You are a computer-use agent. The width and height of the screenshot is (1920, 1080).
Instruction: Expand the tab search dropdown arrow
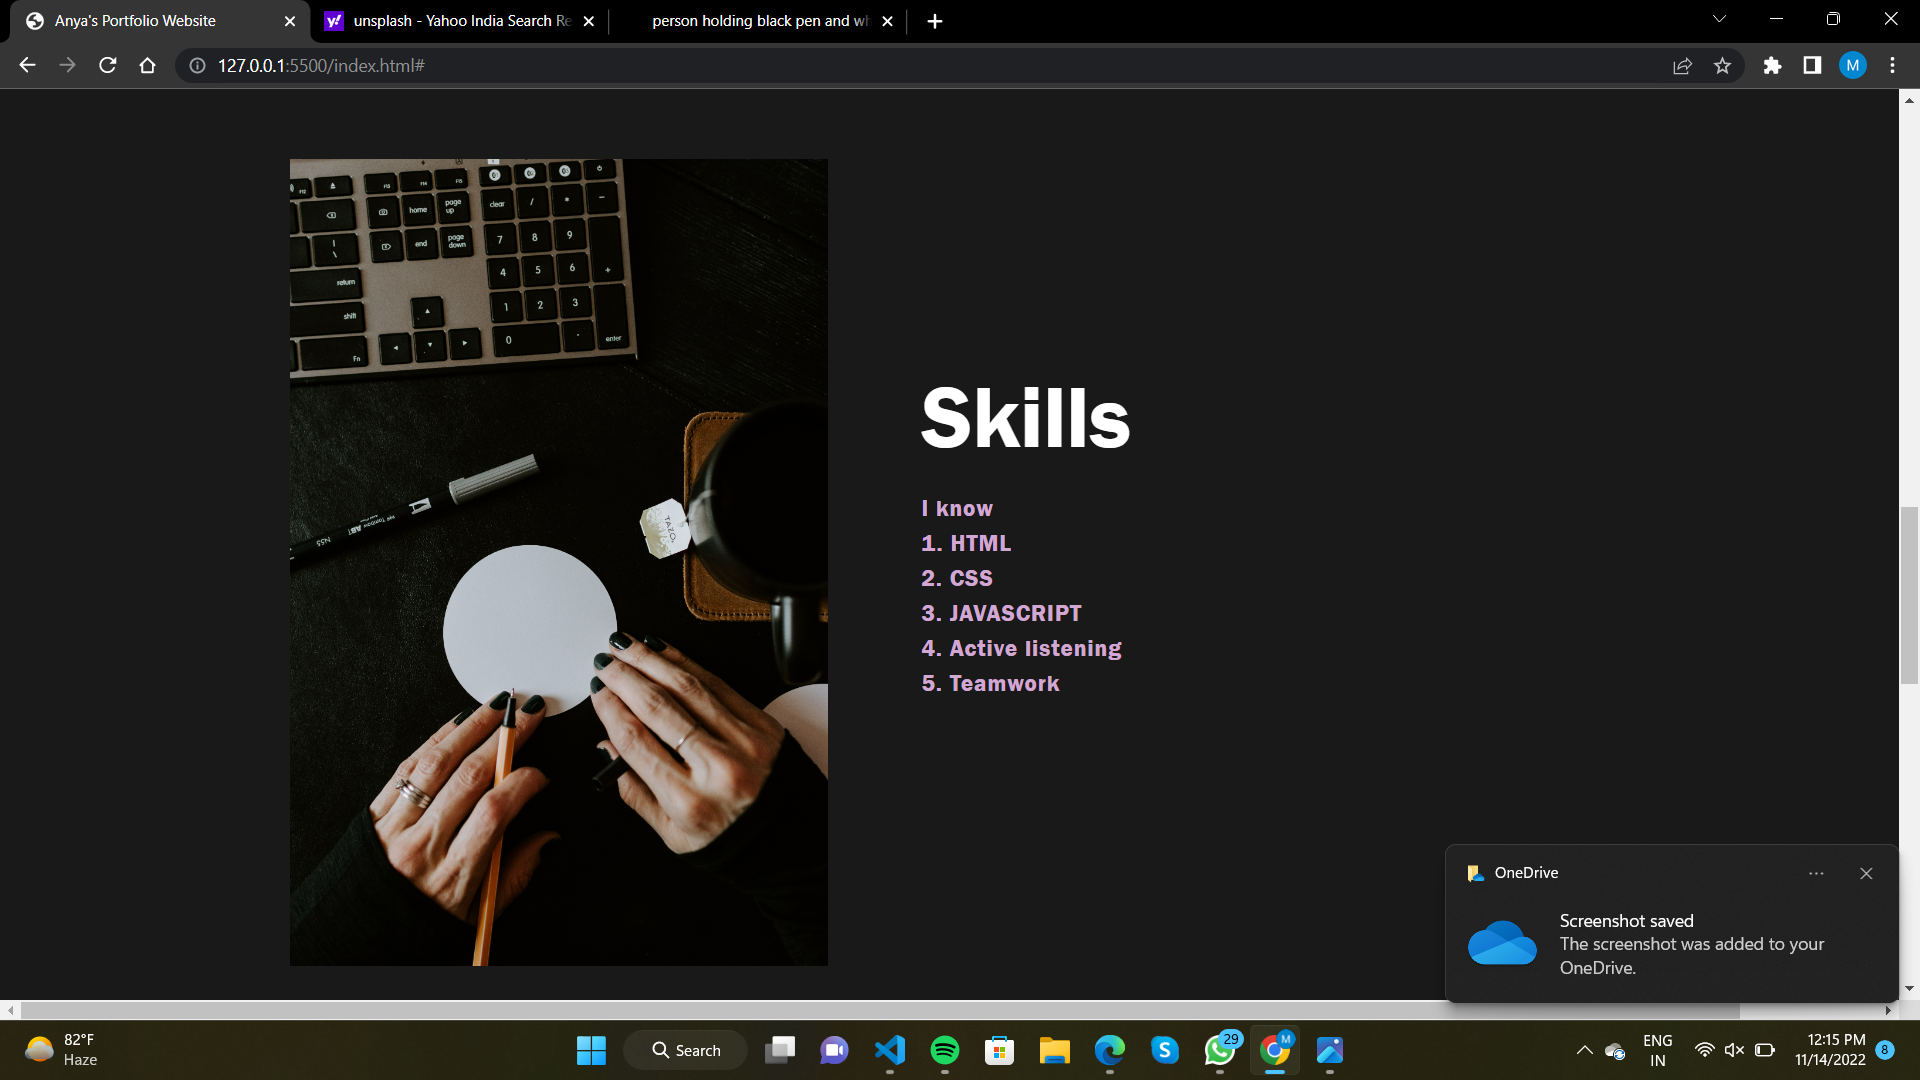(1719, 19)
